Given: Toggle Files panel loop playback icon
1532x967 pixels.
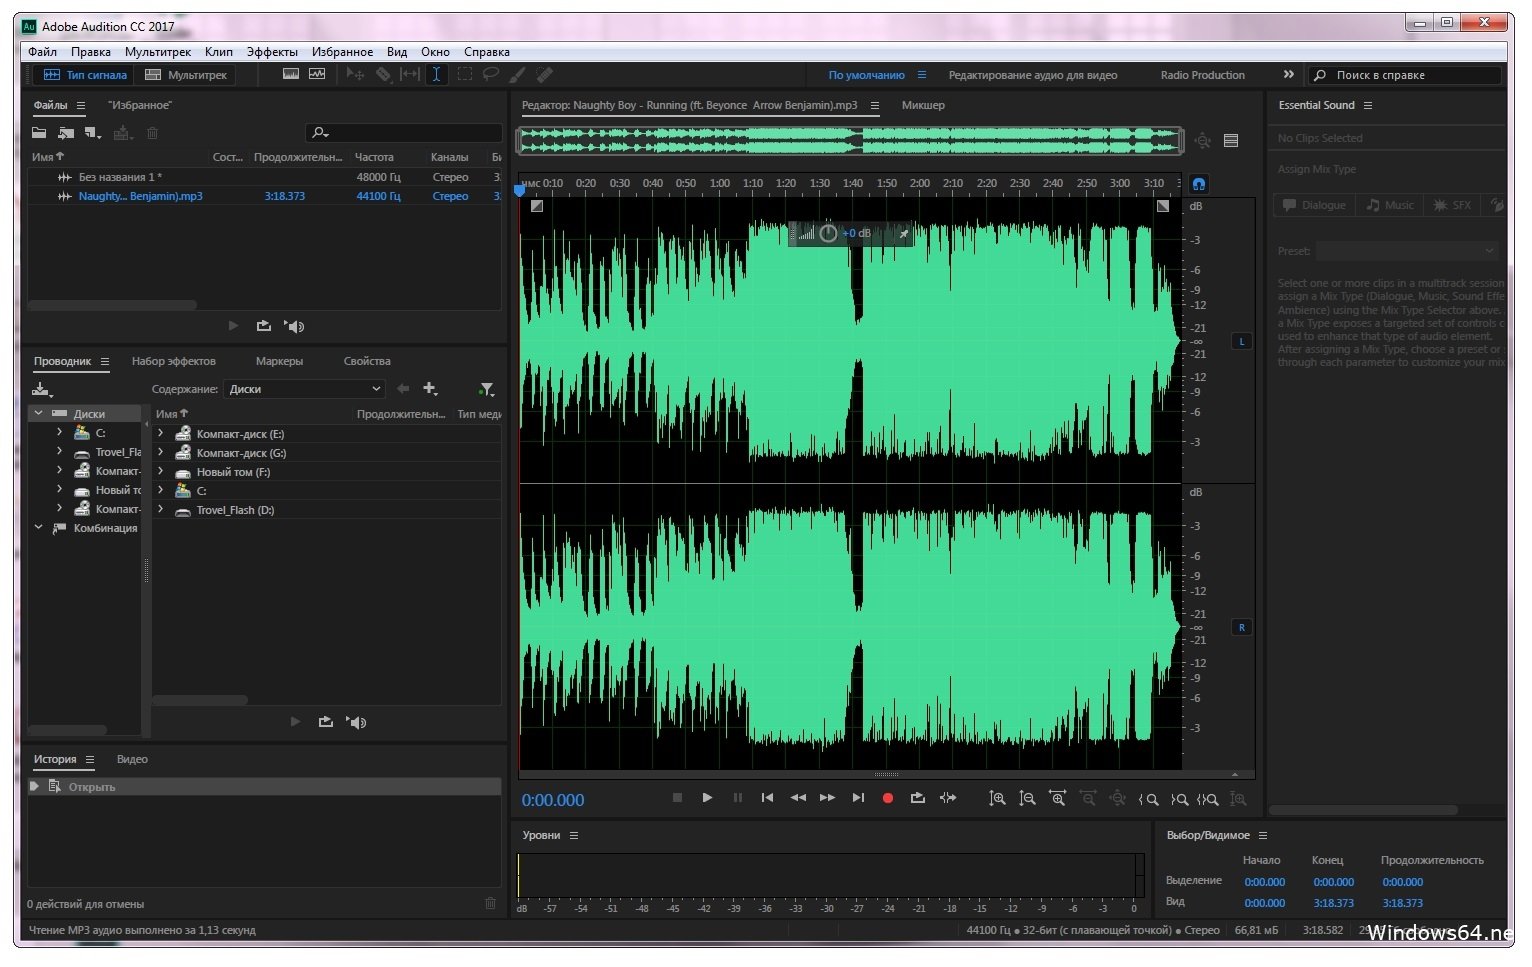Looking at the screenshot, I should tap(264, 326).
